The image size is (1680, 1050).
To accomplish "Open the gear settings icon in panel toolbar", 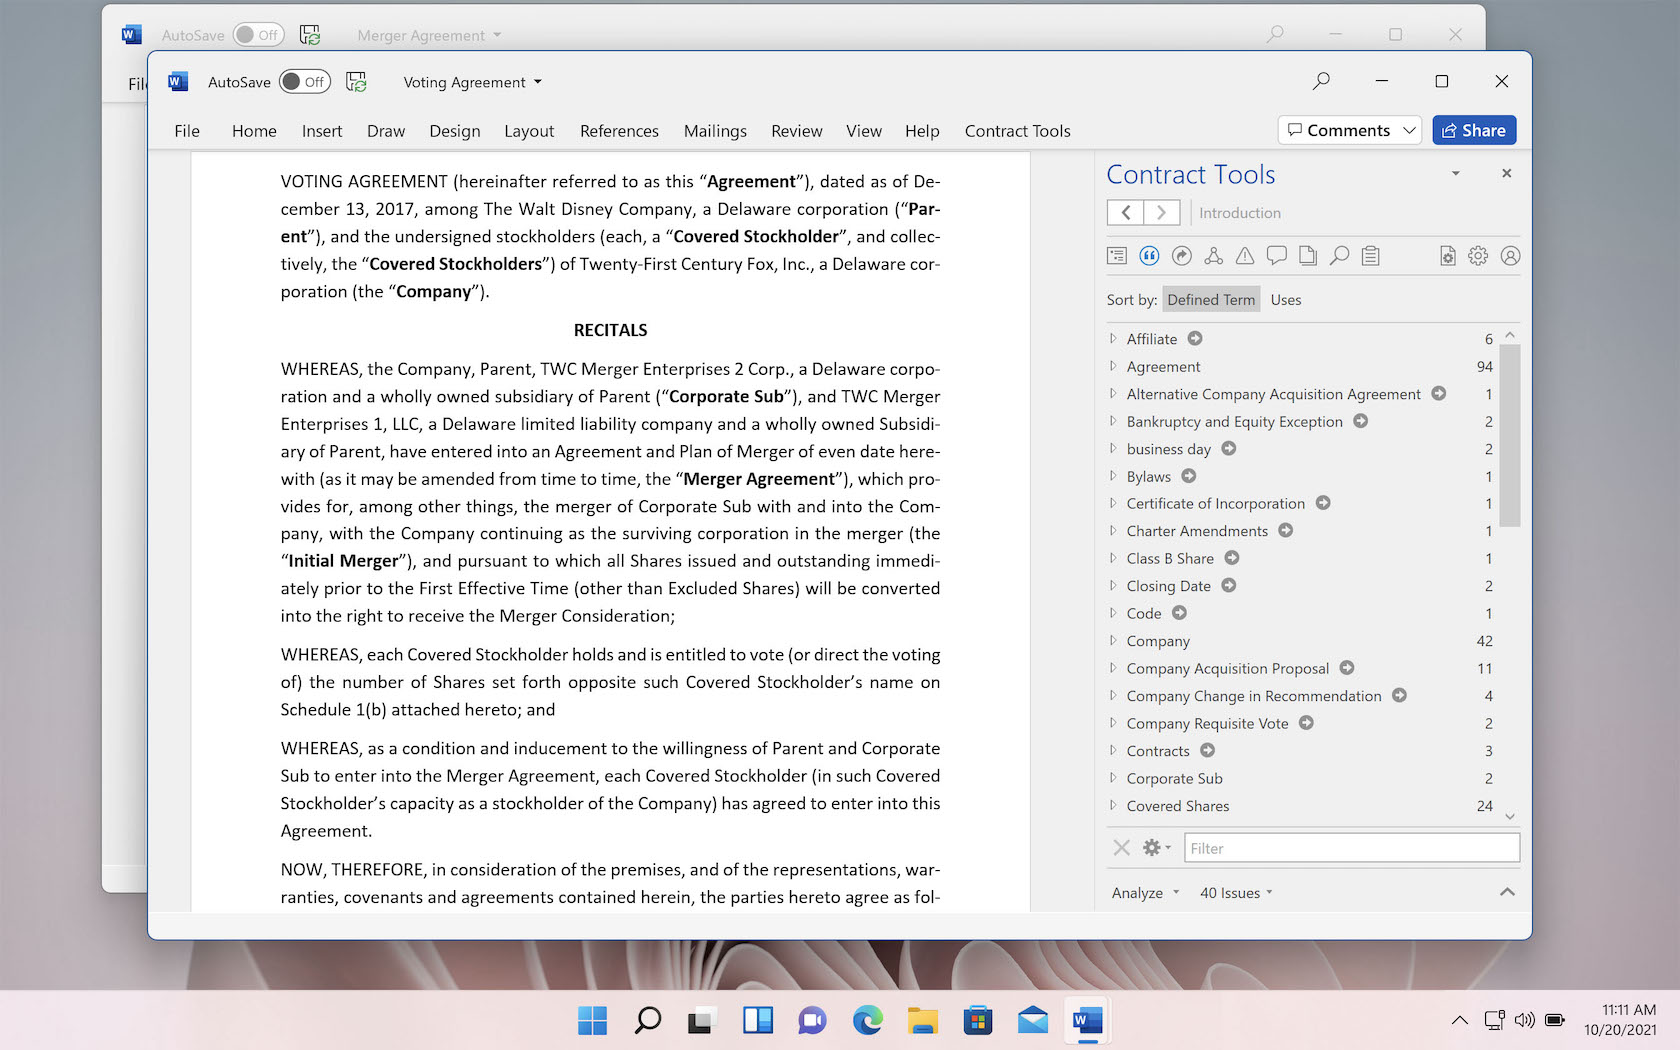I will coord(1478,256).
